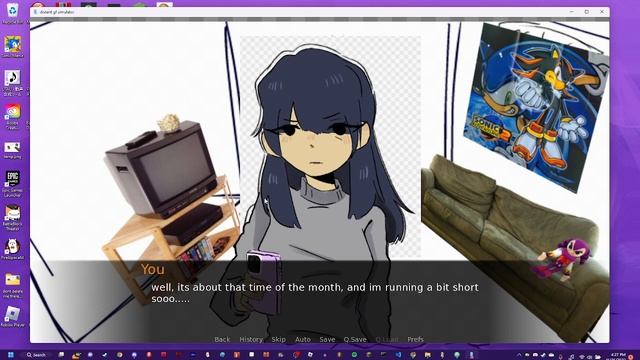Toggle Skip in the game quick menu
The image size is (640, 360).
(278, 339)
